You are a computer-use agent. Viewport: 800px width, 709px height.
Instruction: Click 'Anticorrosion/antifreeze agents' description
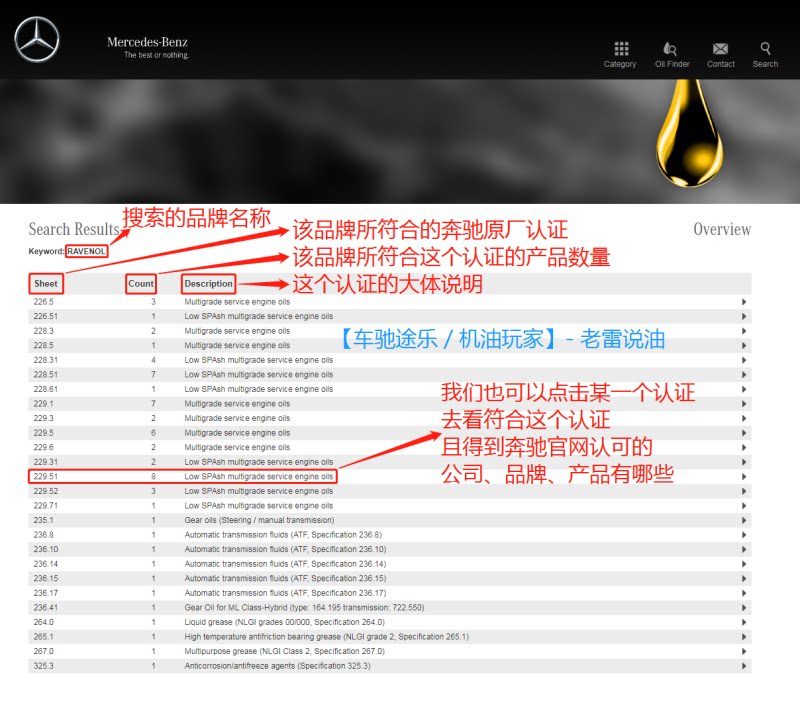coord(278,666)
